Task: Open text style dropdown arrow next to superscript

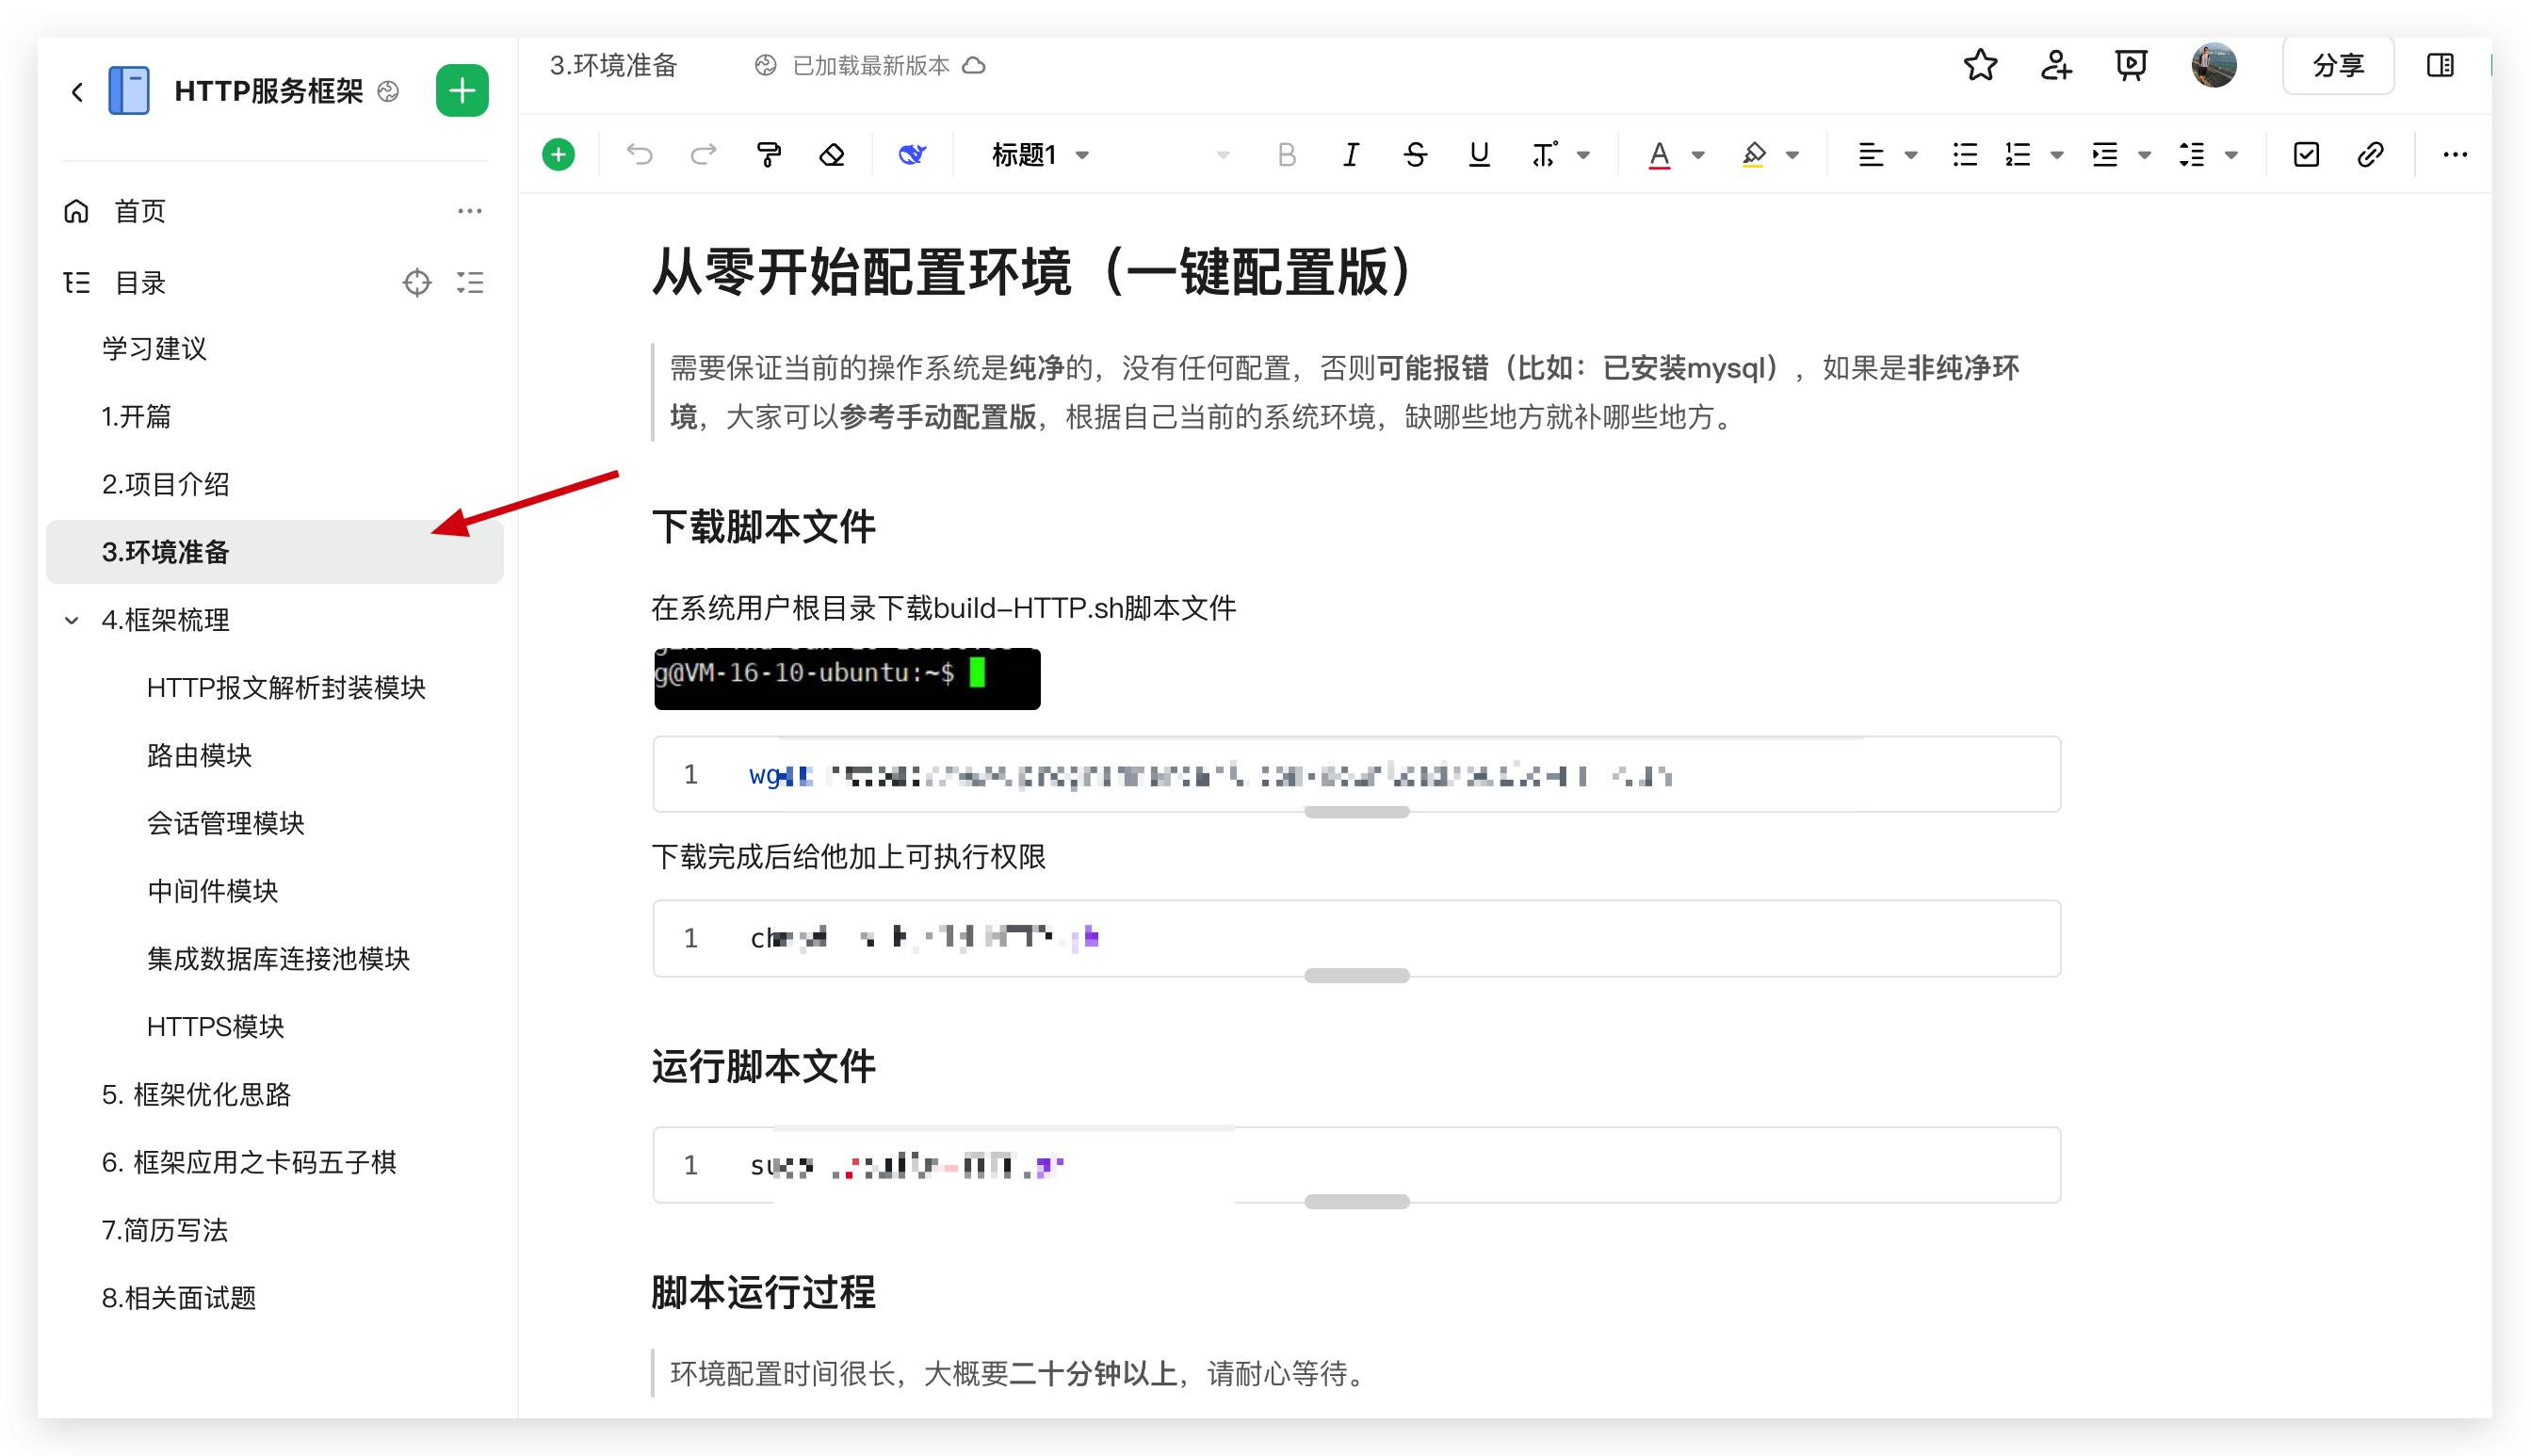Action: [1583, 155]
